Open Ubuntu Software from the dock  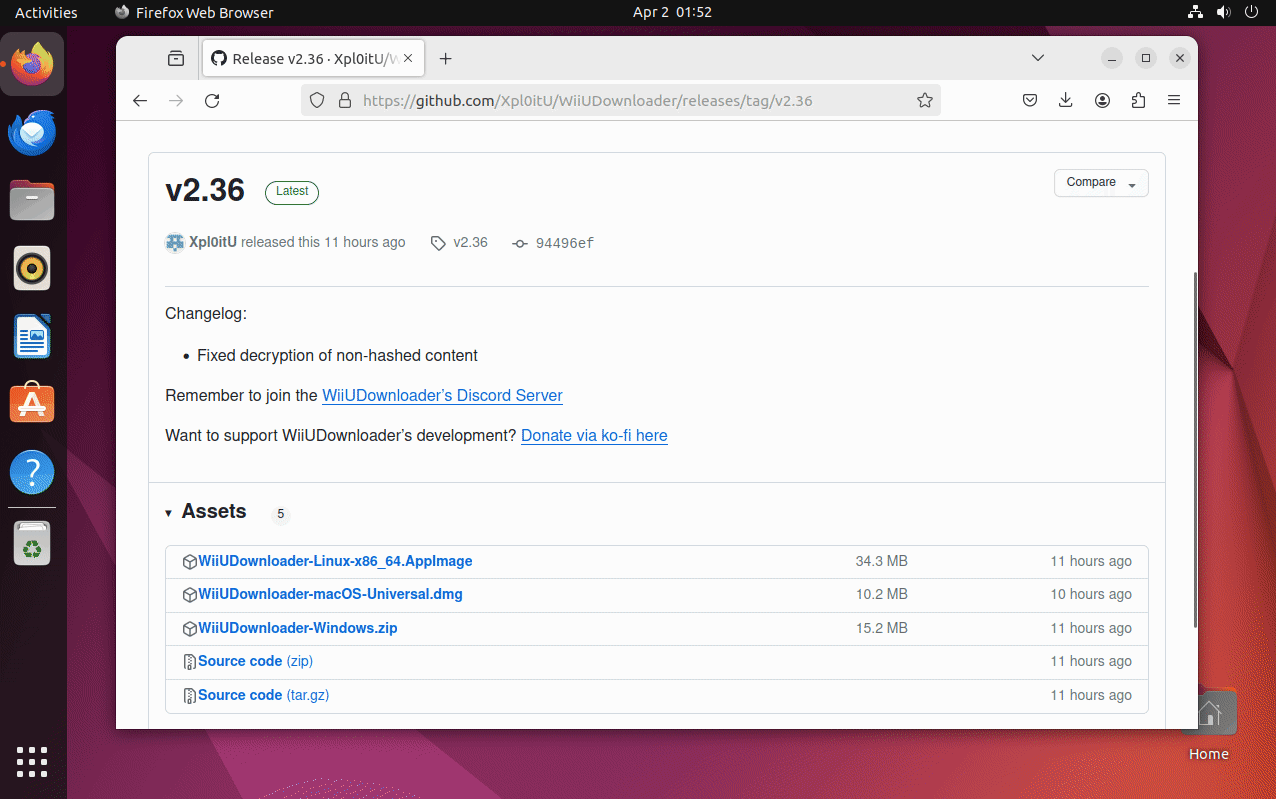tap(32, 403)
